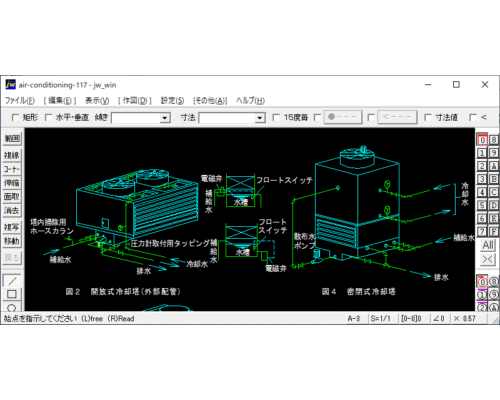Click the × button below All
Viewport: 500px width, 400px height.
[x=488, y=259]
